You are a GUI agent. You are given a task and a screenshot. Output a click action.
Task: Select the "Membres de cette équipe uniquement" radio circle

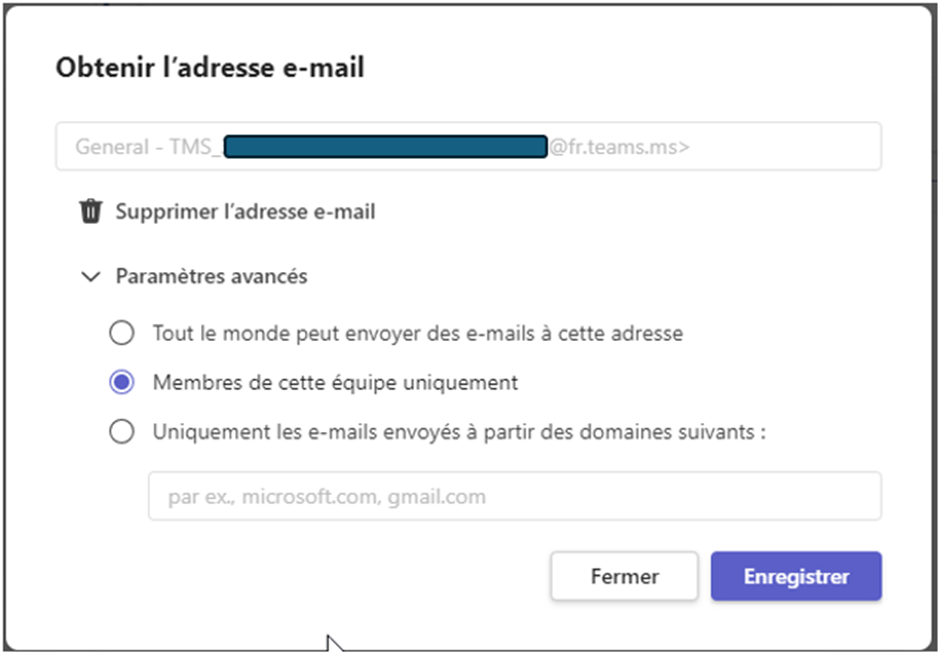click(x=122, y=382)
